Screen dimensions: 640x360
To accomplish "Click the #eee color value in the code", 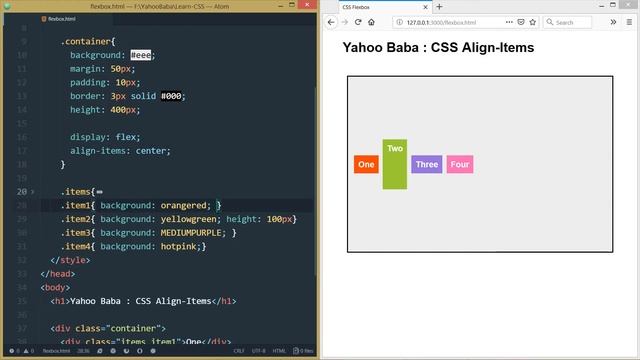I will point(140,55).
